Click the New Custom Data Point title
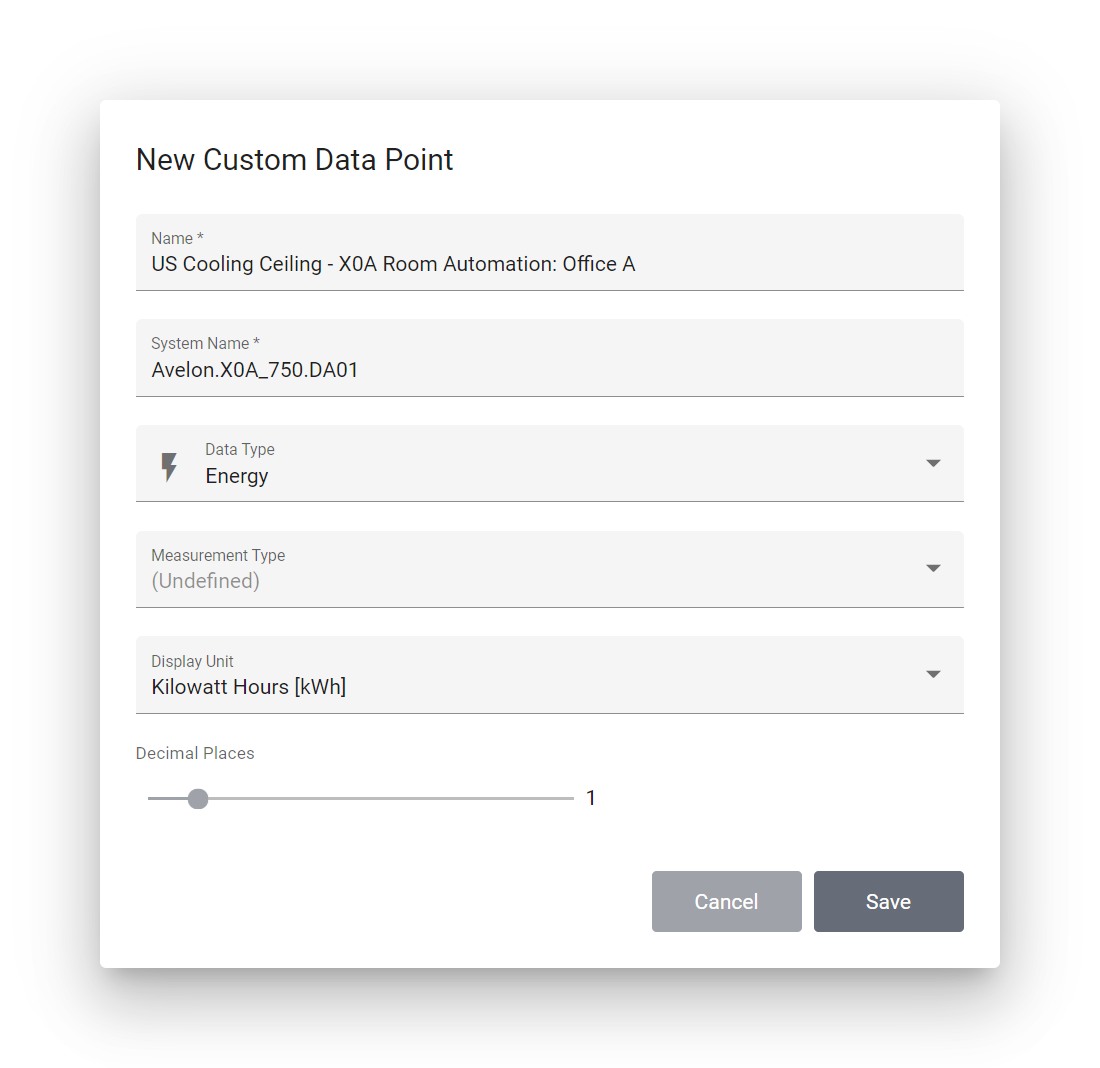 [294, 160]
